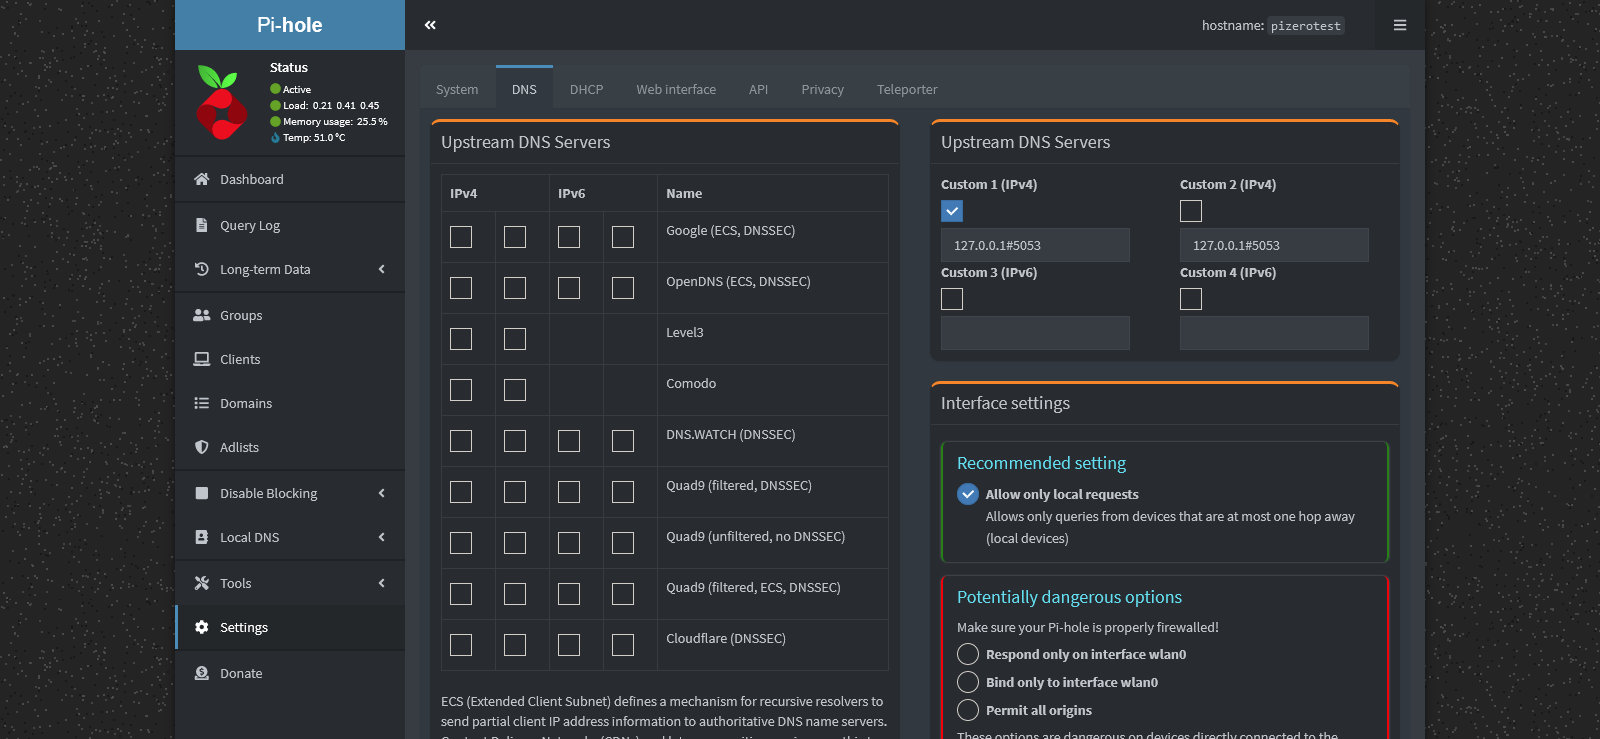Expand the Long-term Data submenu
The image size is (1600, 739).
(x=381, y=269)
